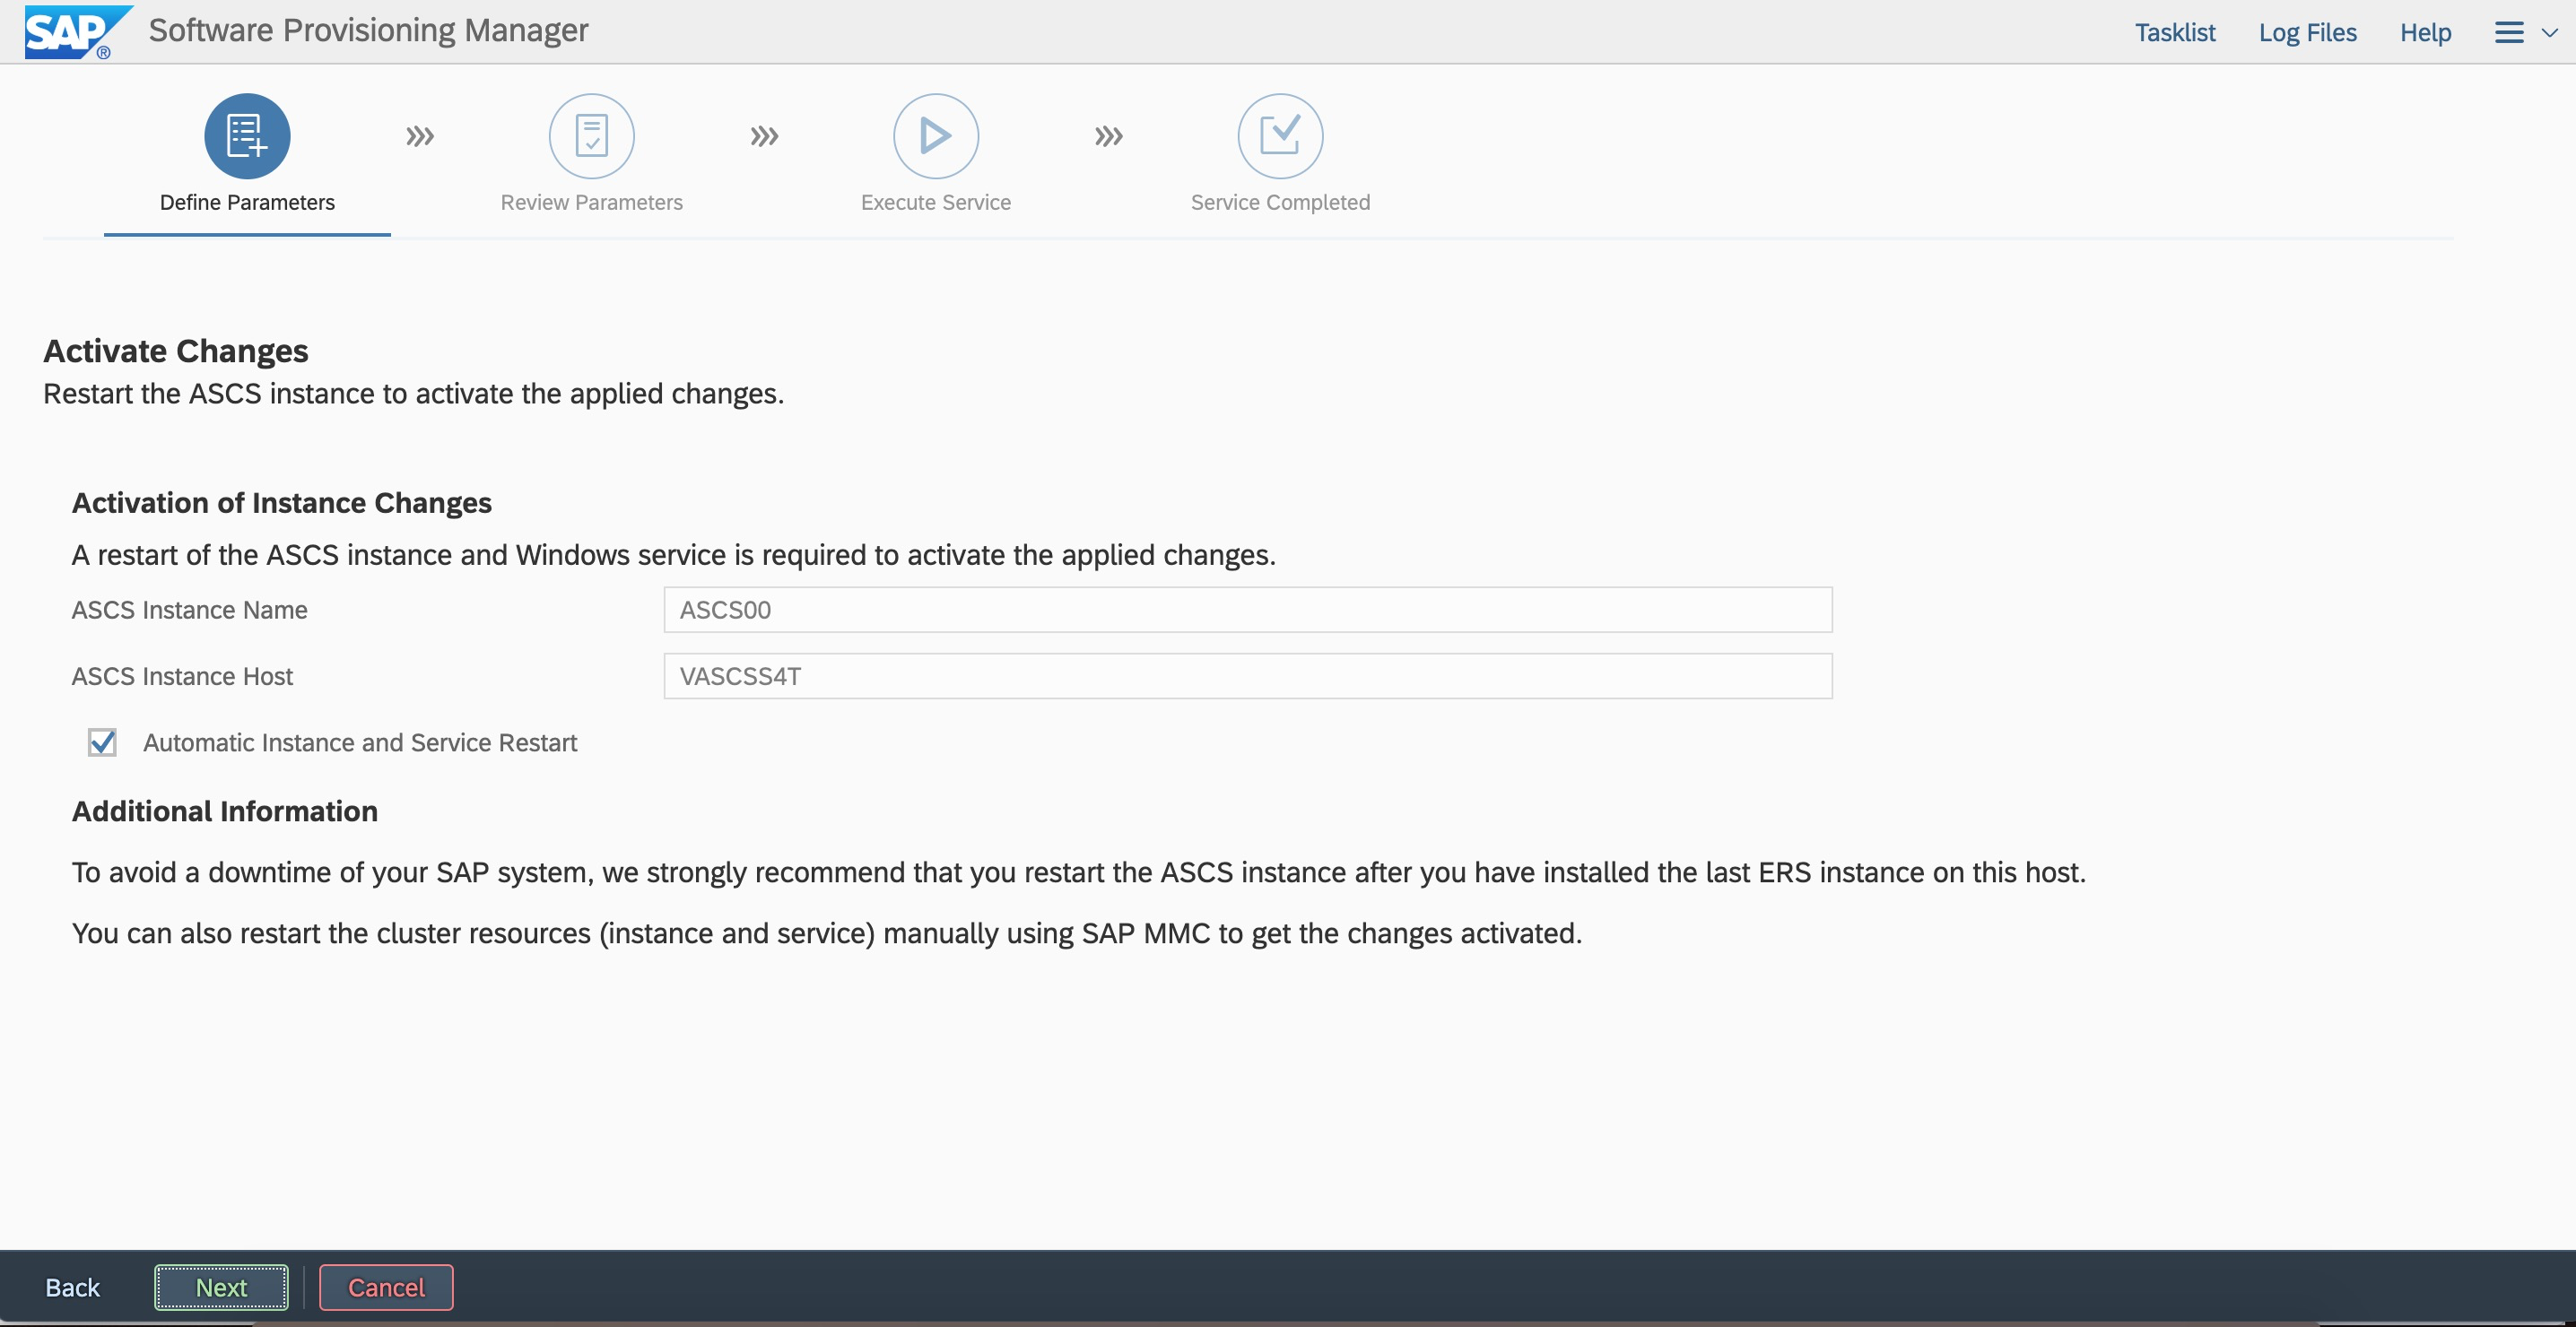Click the Activation of Instance Changes heading
Image resolution: width=2576 pixels, height=1327 pixels.
click(x=282, y=503)
